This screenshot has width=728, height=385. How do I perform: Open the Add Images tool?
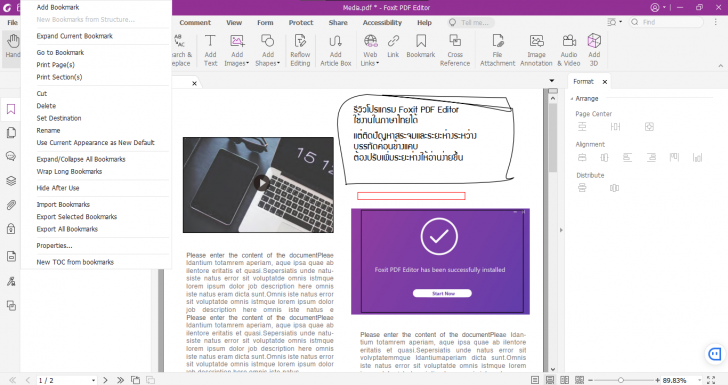pos(237,50)
